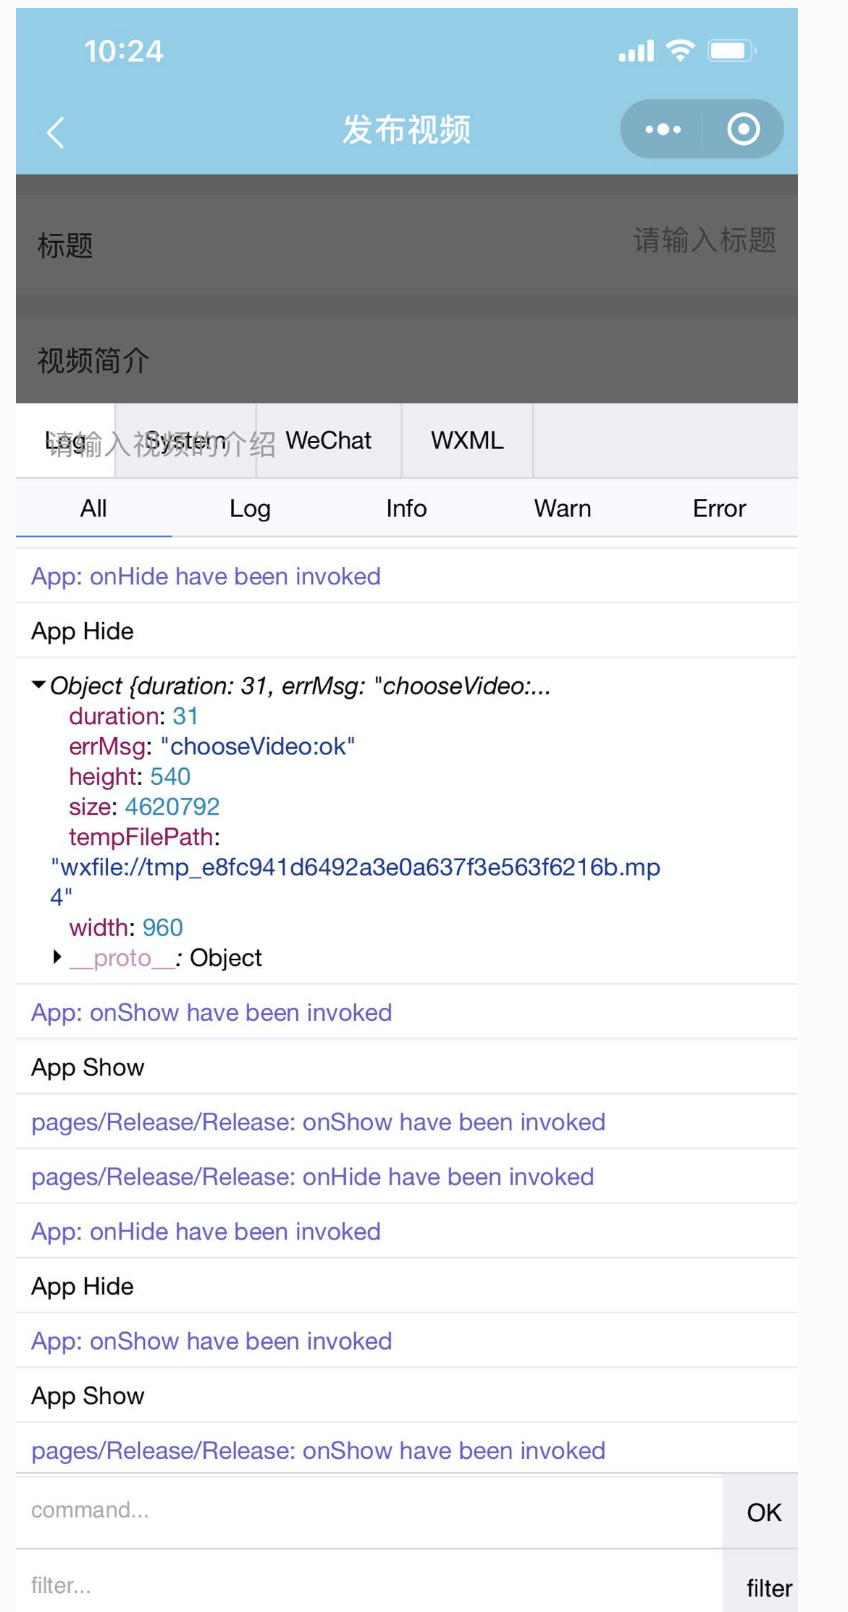Image resolution: width=848 pixels, height=1612 pixels.
Task: Open the three-dots more menu
Action: [662, 130]
